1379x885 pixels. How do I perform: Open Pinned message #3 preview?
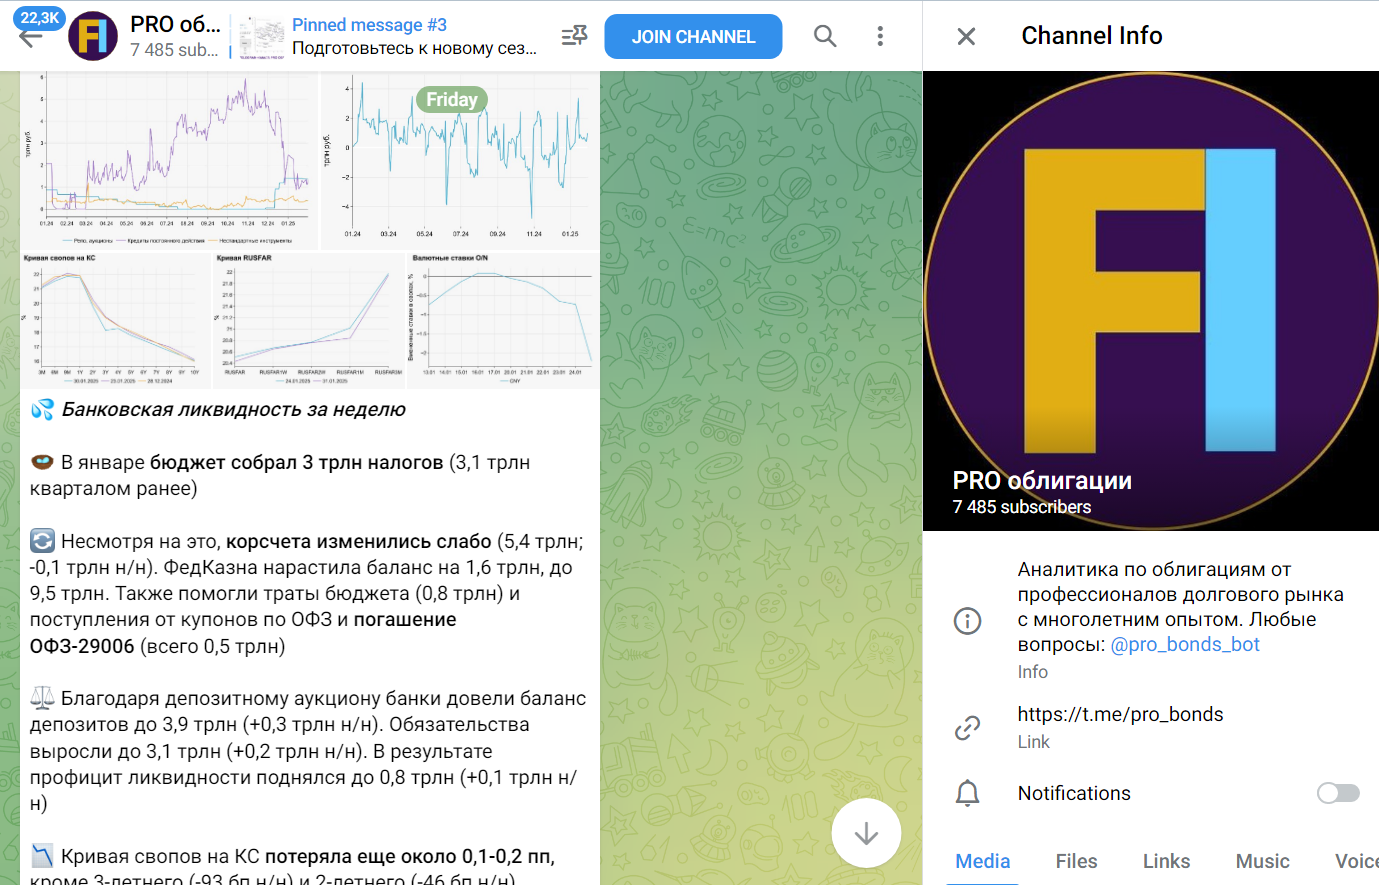(x=414, y=37)
